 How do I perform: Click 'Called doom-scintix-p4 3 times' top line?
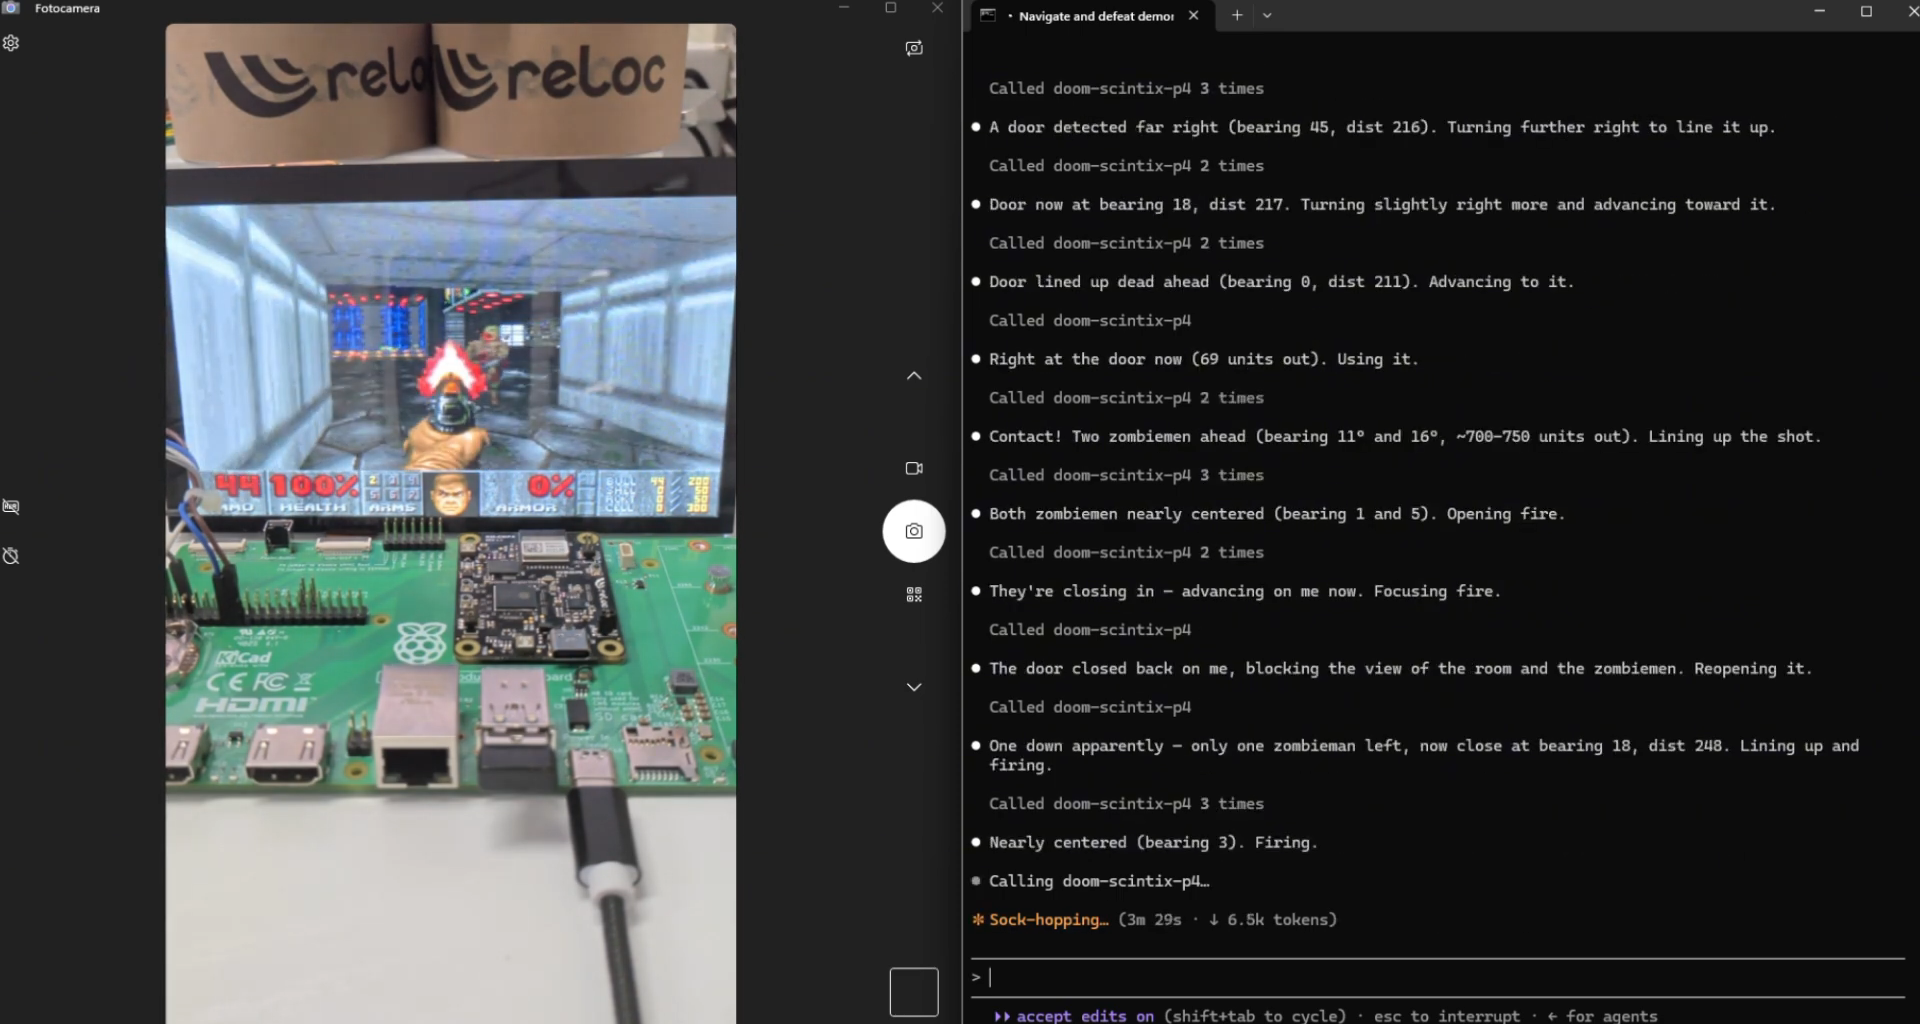coord(1126,88)
